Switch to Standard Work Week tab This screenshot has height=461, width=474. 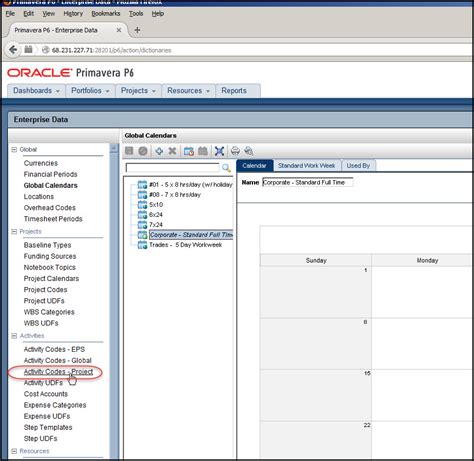click(x=307, y=166)
